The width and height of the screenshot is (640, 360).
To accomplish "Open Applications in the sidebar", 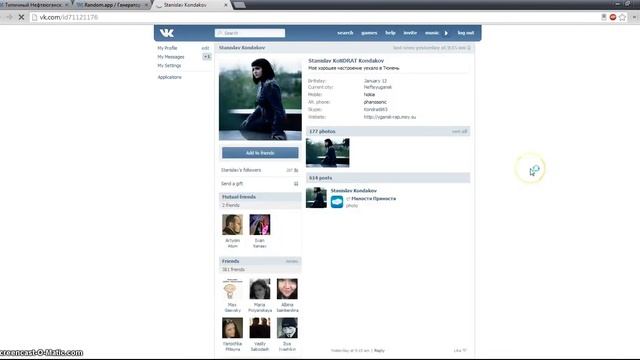I will click(x=169, y=77).
